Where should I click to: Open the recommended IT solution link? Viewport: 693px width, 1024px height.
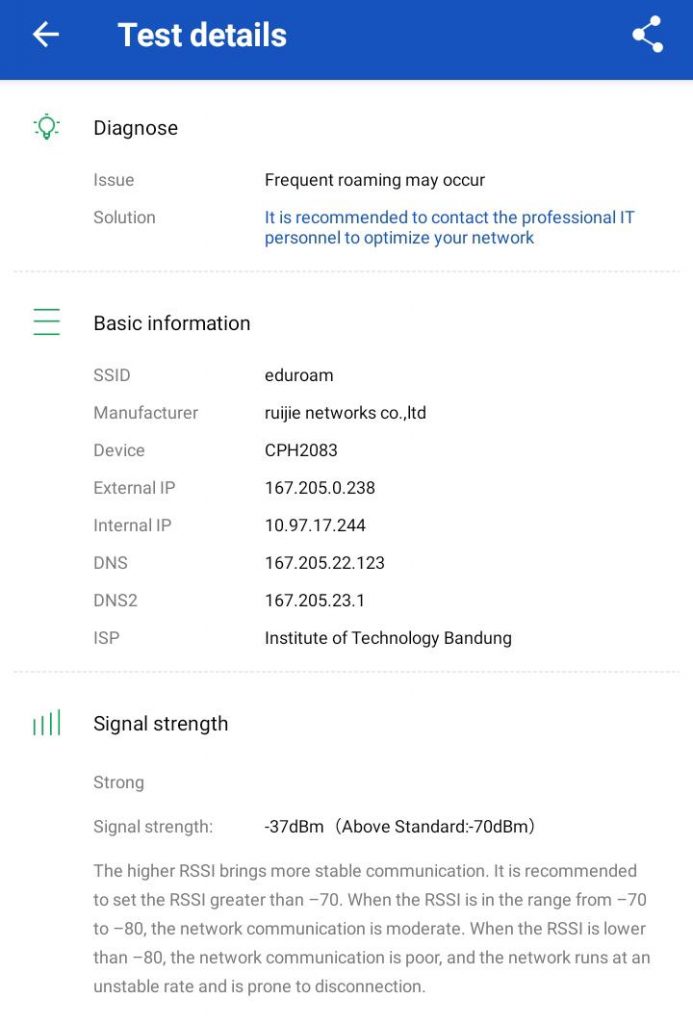(x=449, y=228)
